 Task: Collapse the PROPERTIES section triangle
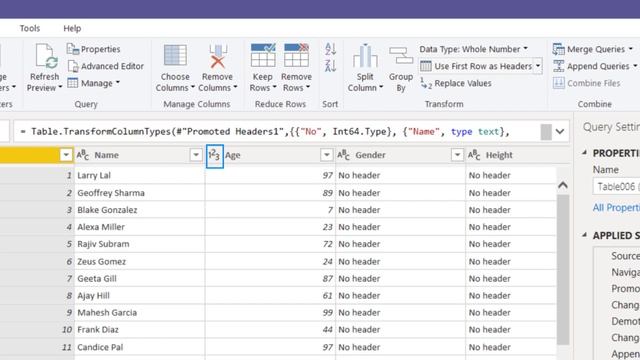coord(584,153)
